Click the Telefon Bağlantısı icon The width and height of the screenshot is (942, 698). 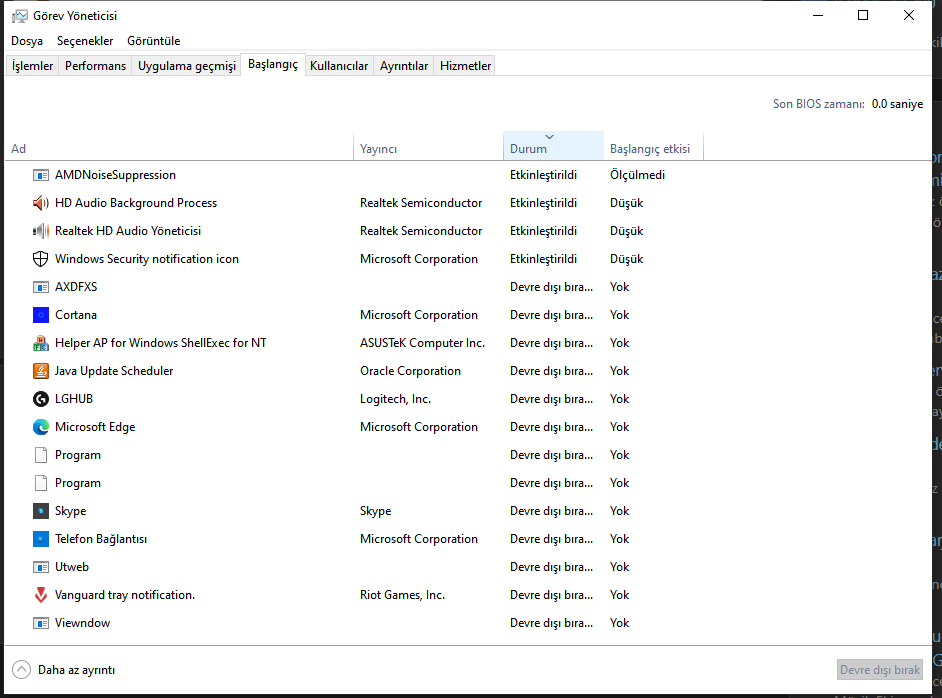pyautogui.click(x=40, y=539)
